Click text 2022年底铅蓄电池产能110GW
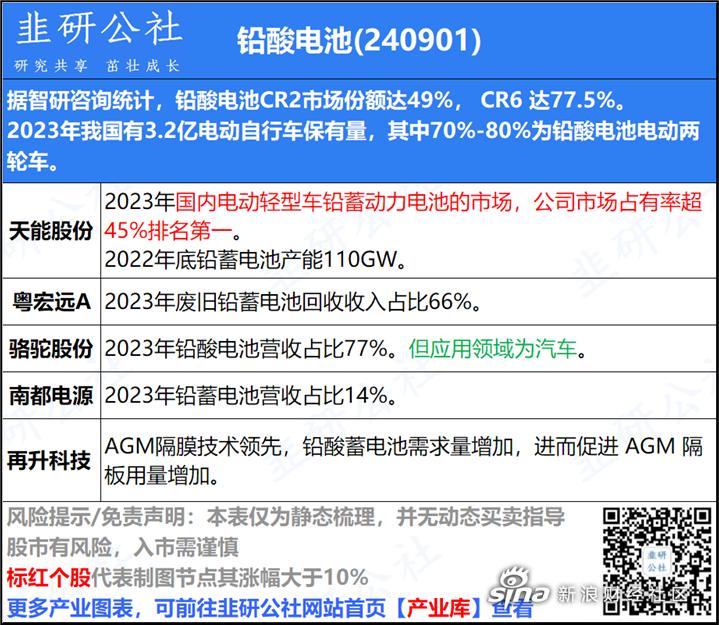This screenshot has width=719, height=625. tap(255, 260)
